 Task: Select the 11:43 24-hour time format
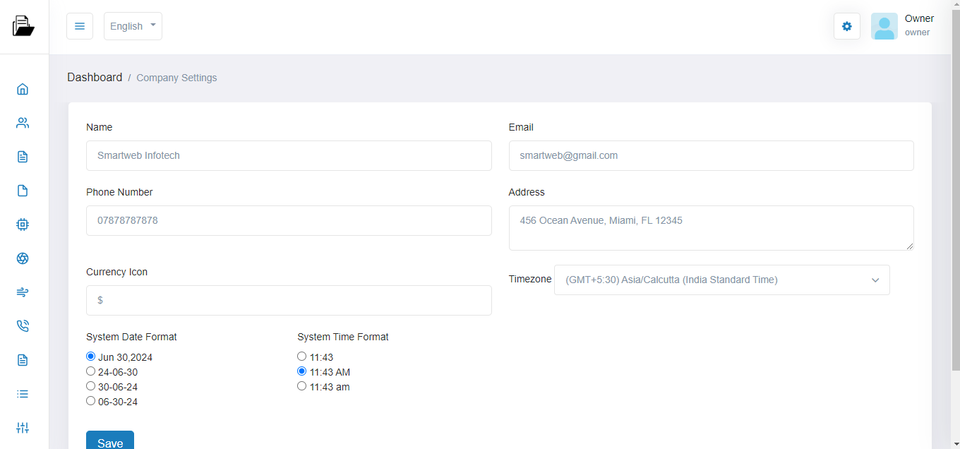point(302,356)
